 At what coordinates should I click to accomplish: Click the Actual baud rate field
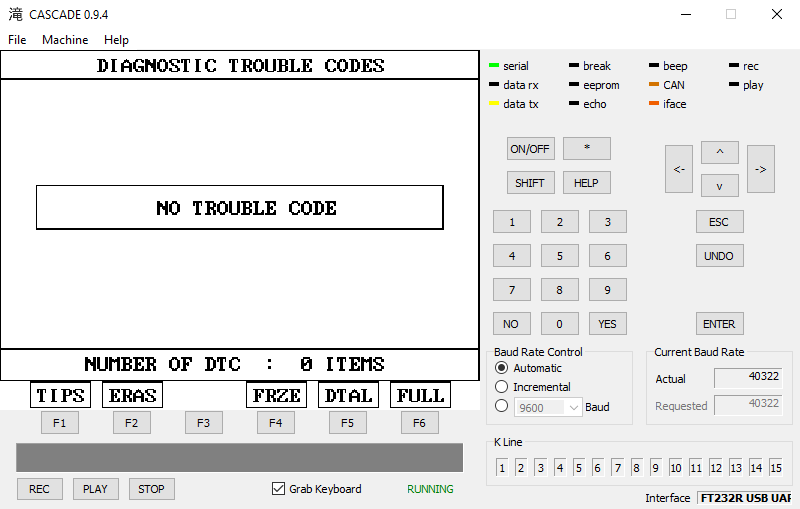[749, 377]
